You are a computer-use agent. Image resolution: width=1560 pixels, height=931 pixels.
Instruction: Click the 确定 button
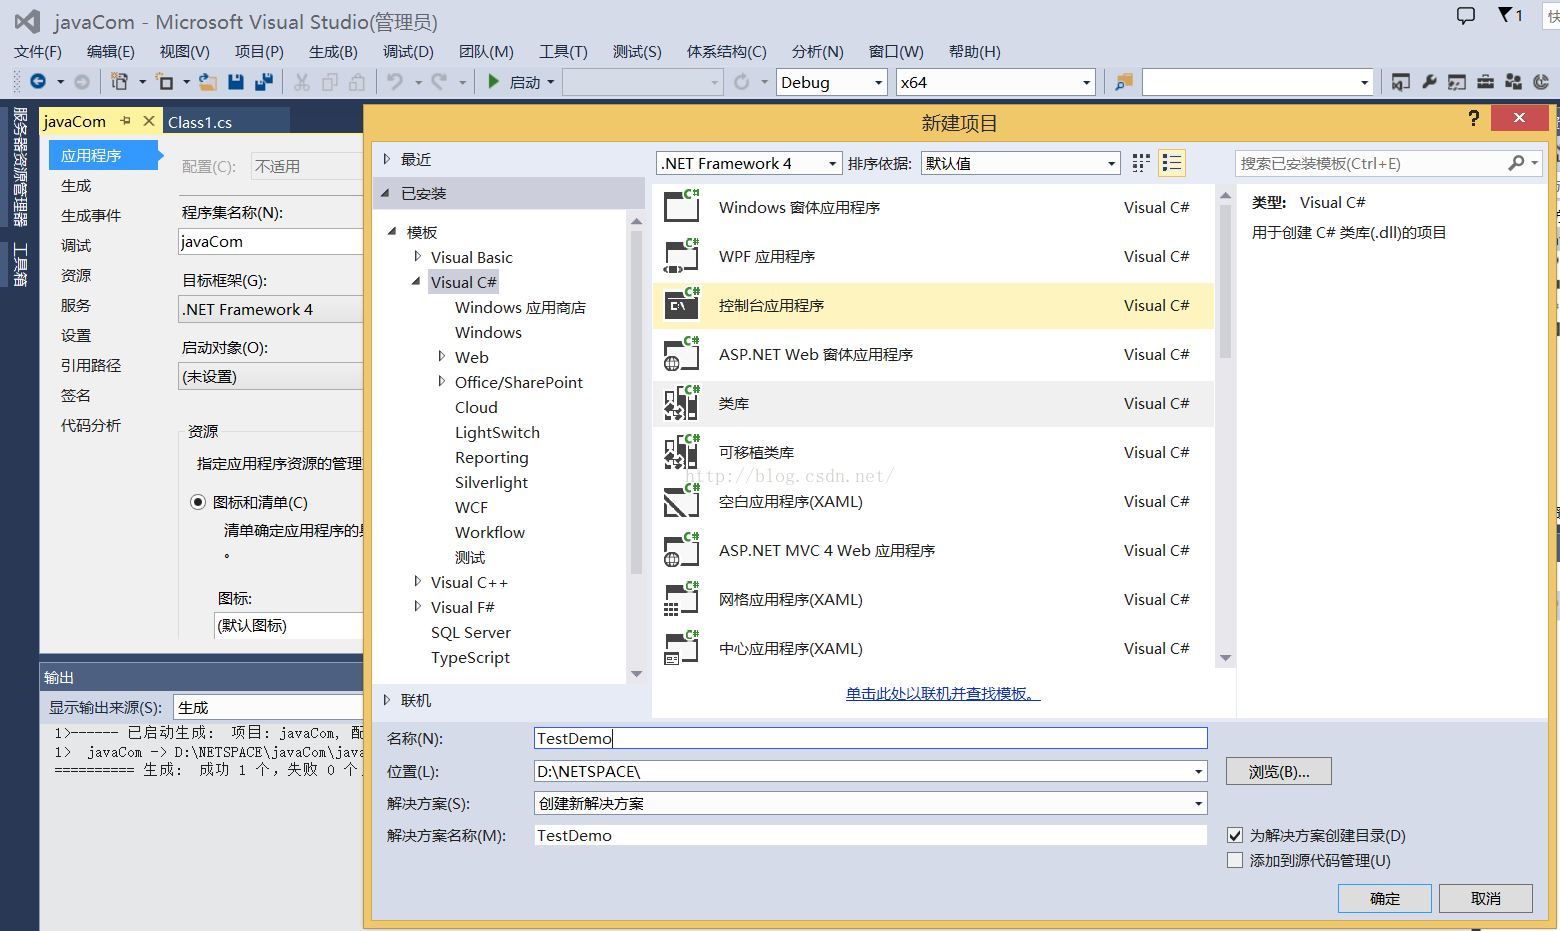point(1384,898)
